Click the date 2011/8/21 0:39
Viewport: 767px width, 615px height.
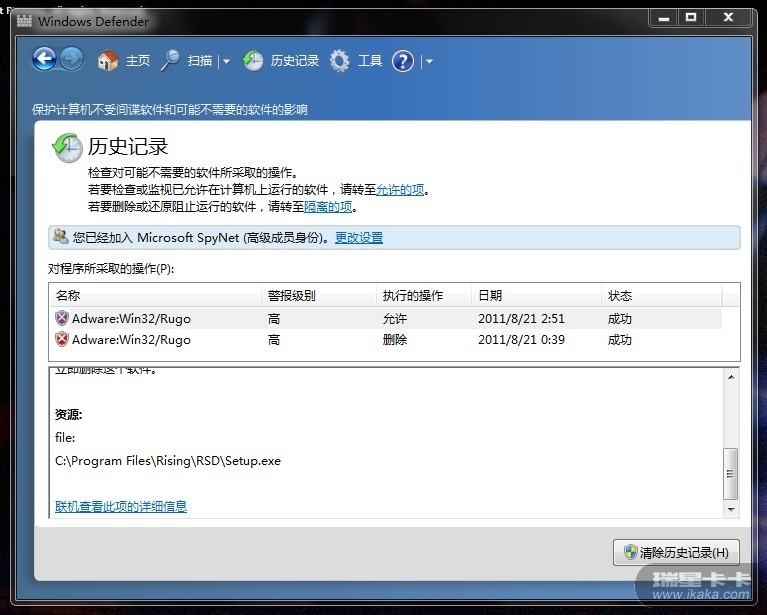click(521, 340)
